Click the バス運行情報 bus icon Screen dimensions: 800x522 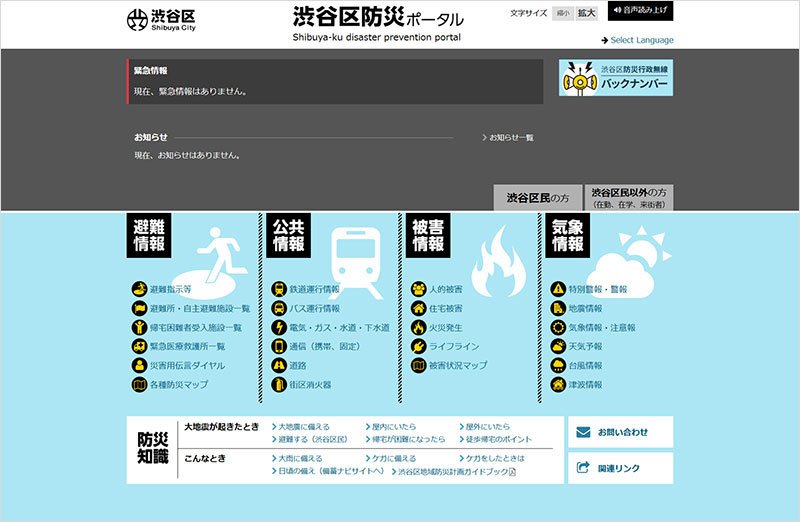[x=279, y=308]
